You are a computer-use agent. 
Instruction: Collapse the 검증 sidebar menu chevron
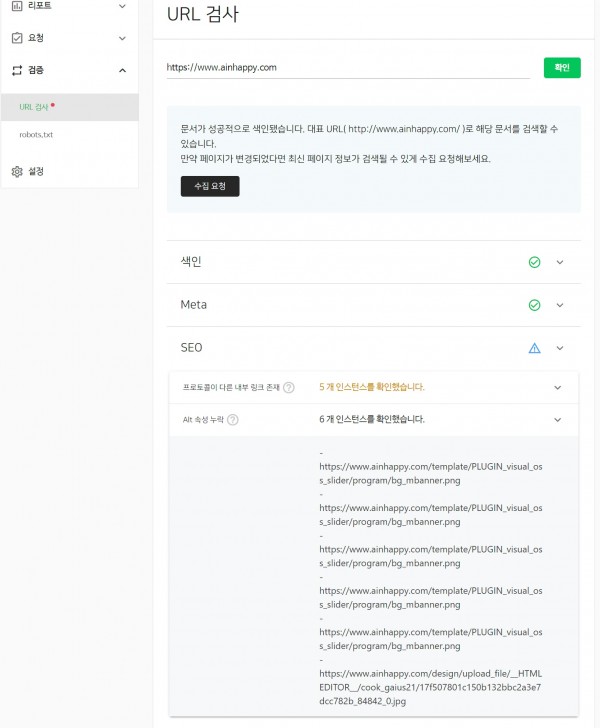pos(122,70)
